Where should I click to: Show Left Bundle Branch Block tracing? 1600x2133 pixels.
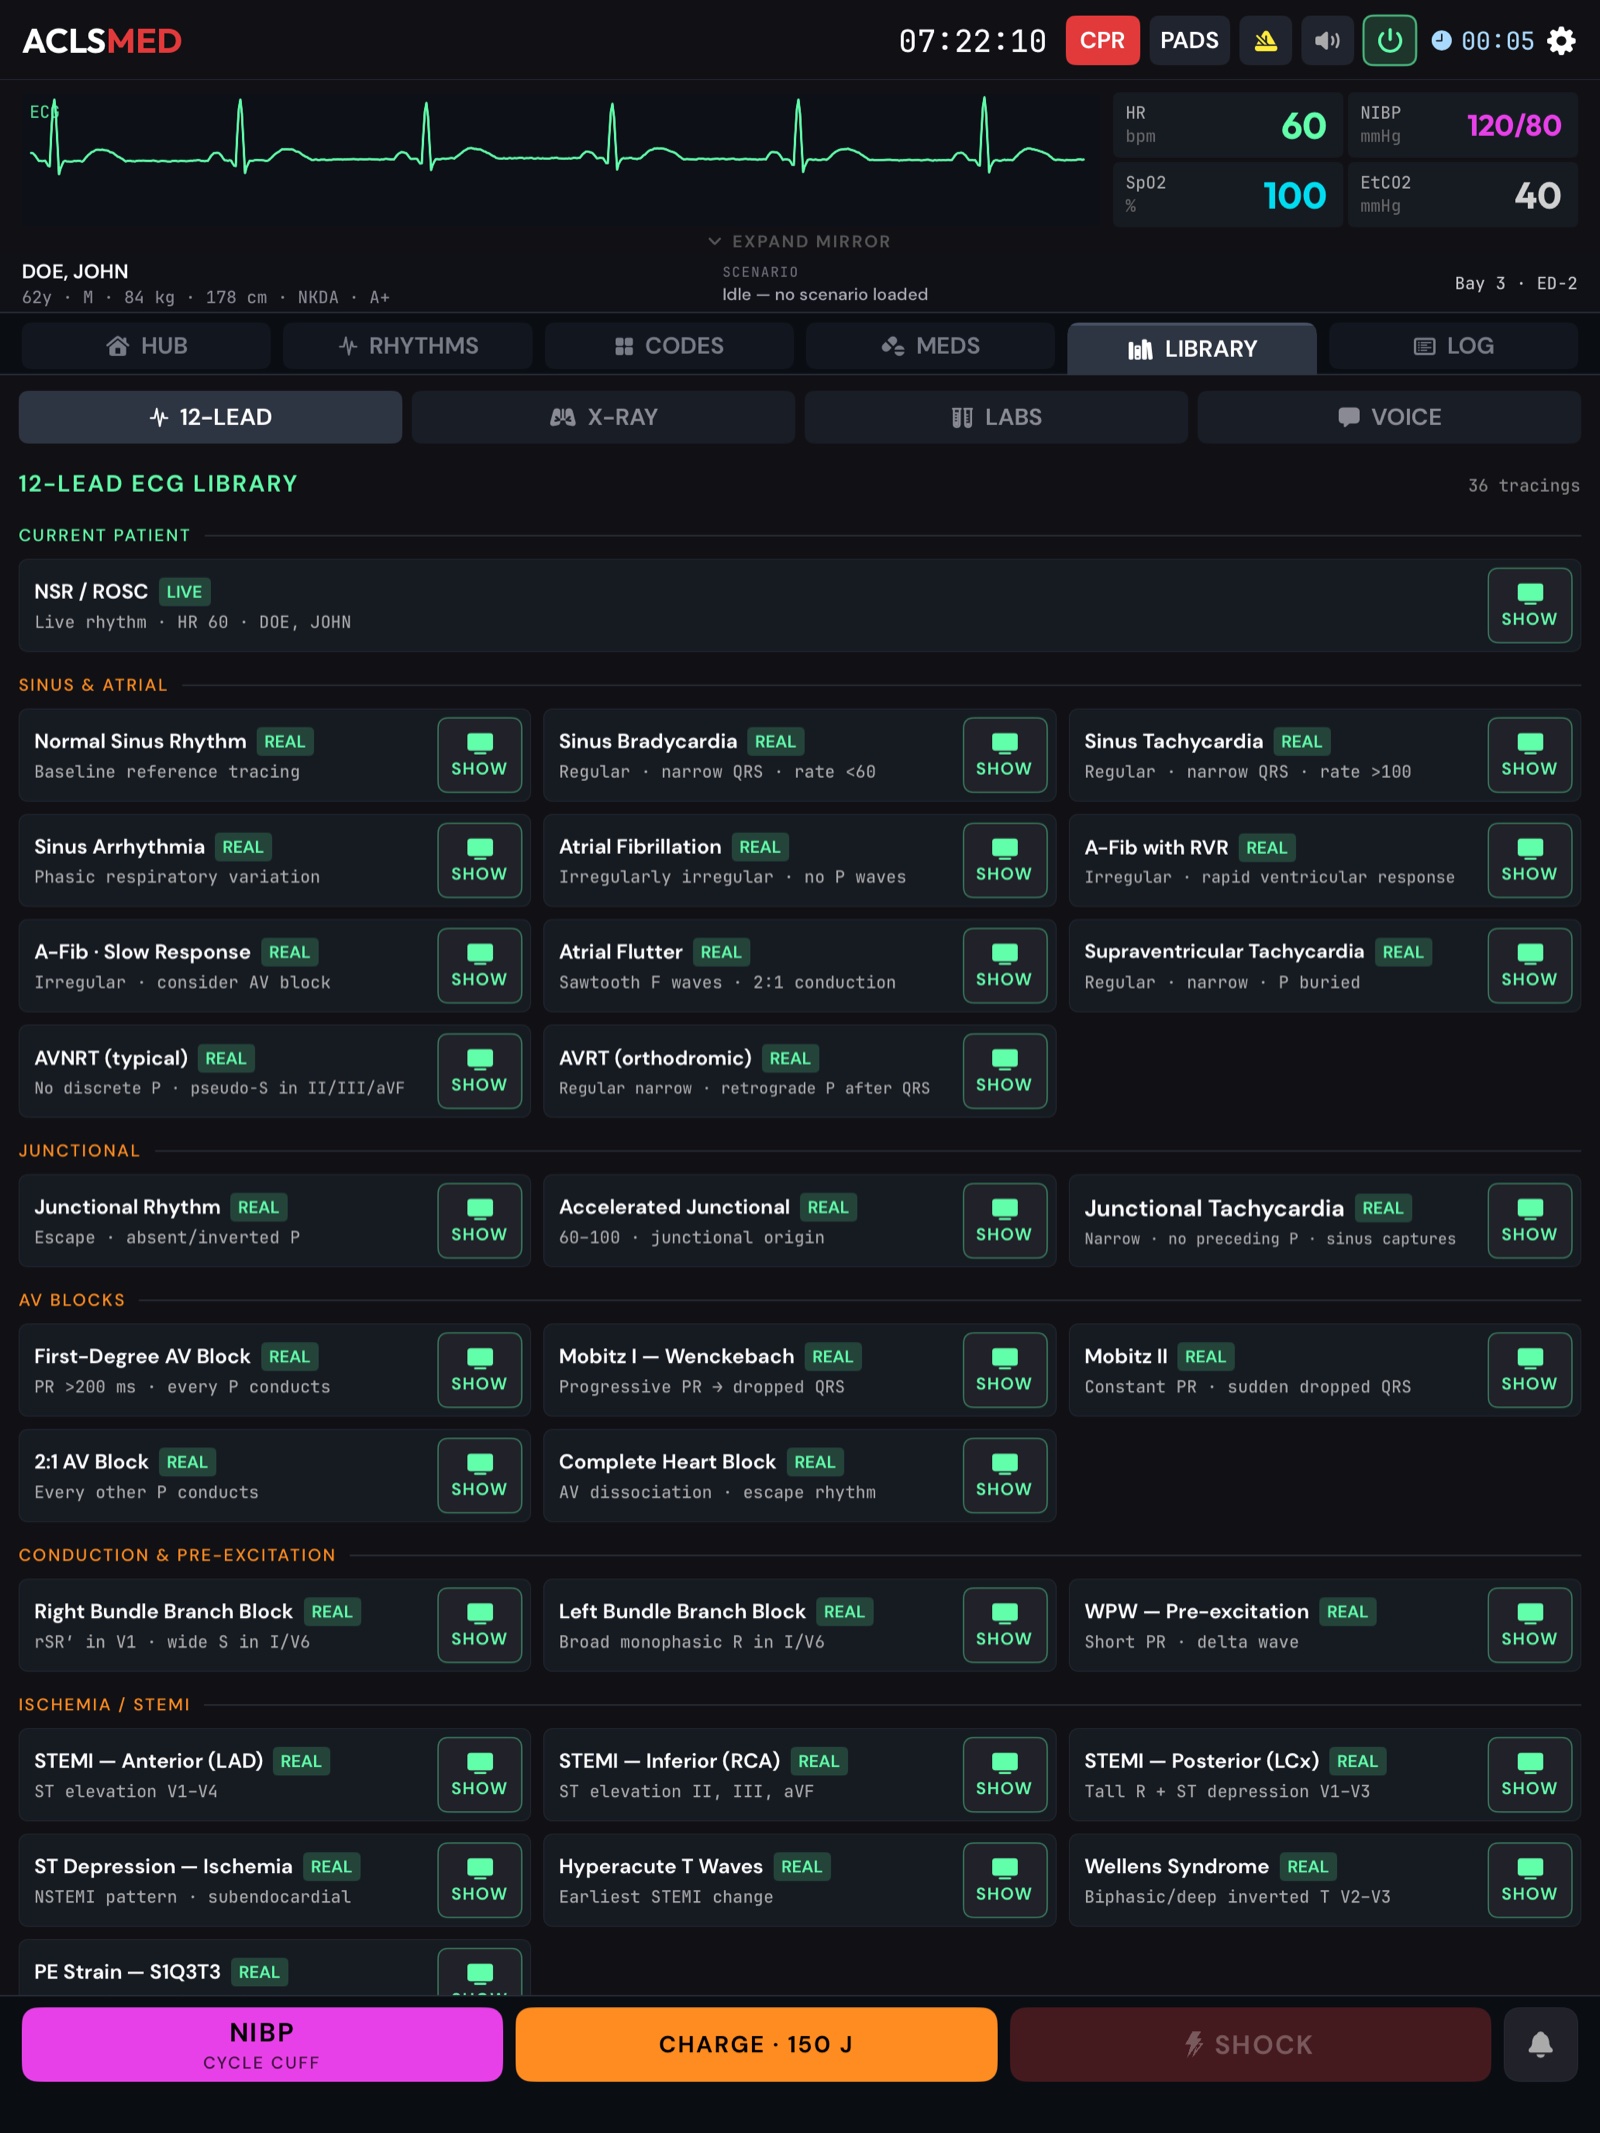1004,1625
